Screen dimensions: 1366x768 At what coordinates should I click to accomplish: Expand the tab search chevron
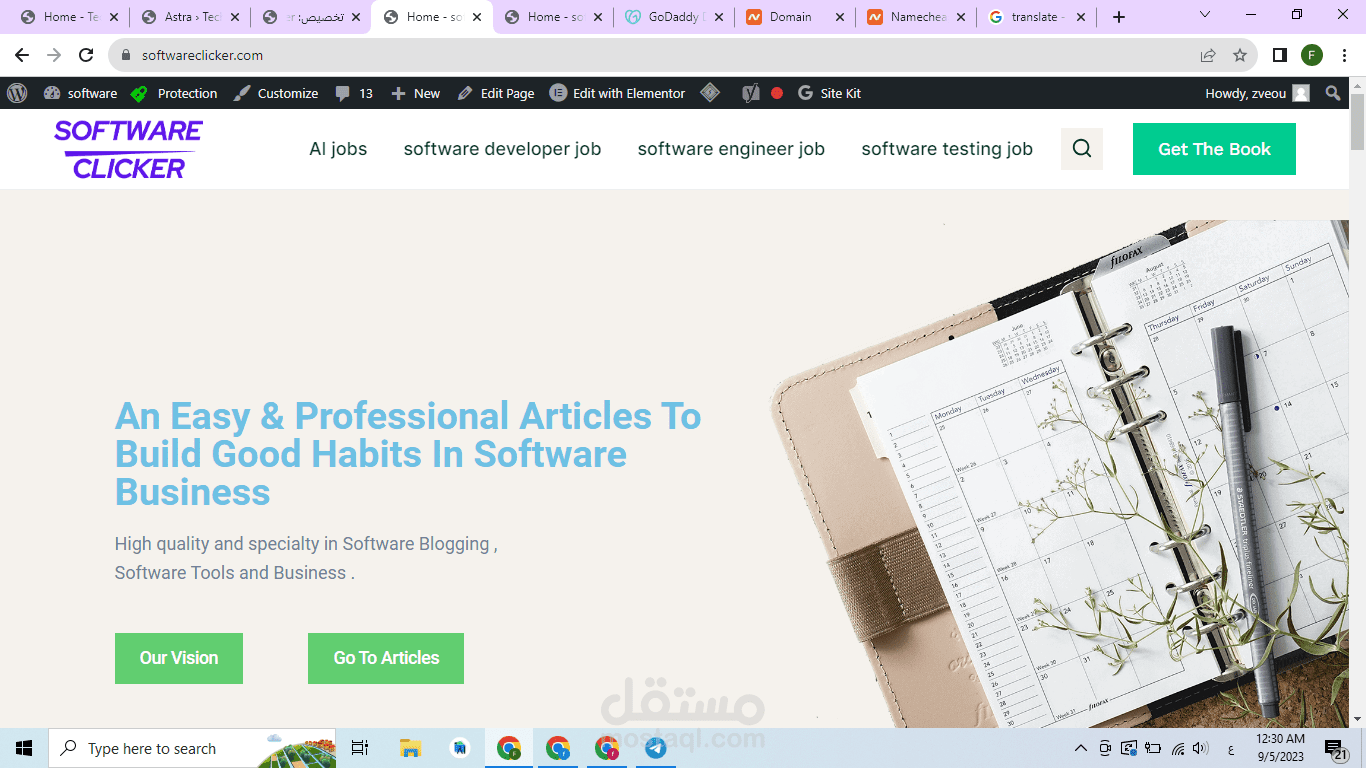(1205, 15)
